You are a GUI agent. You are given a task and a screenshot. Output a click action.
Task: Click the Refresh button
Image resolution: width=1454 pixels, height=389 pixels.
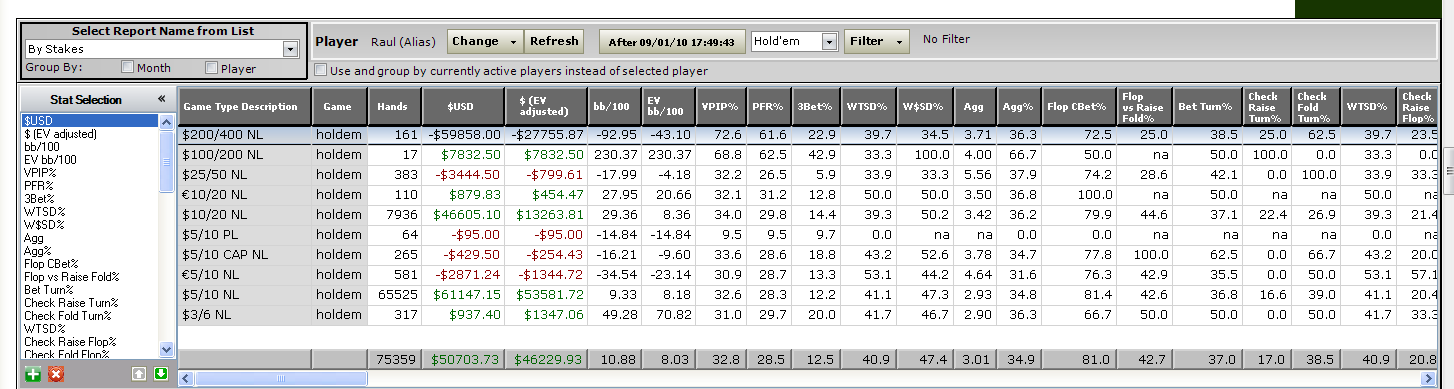554,41
